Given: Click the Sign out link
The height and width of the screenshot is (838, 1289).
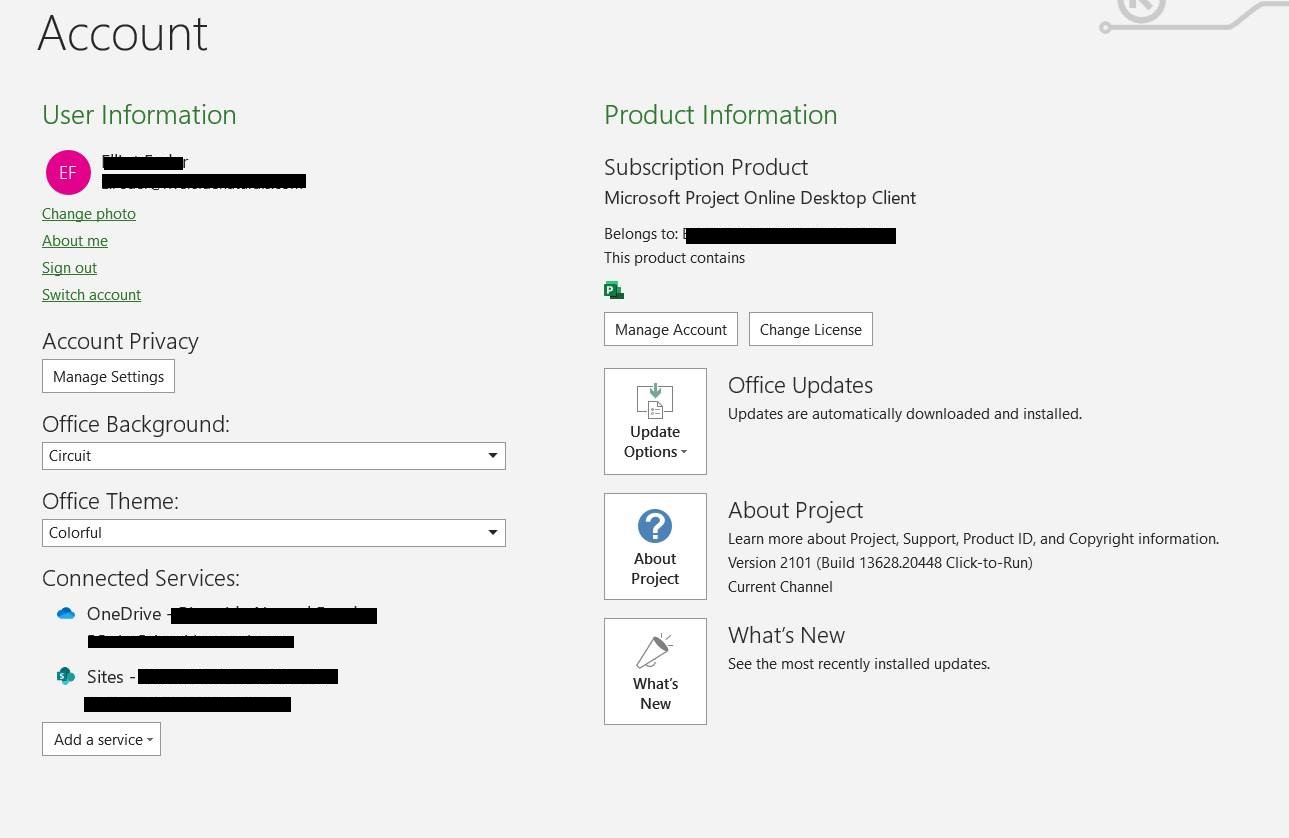Looking at the screenshot, I should (69, 267).
